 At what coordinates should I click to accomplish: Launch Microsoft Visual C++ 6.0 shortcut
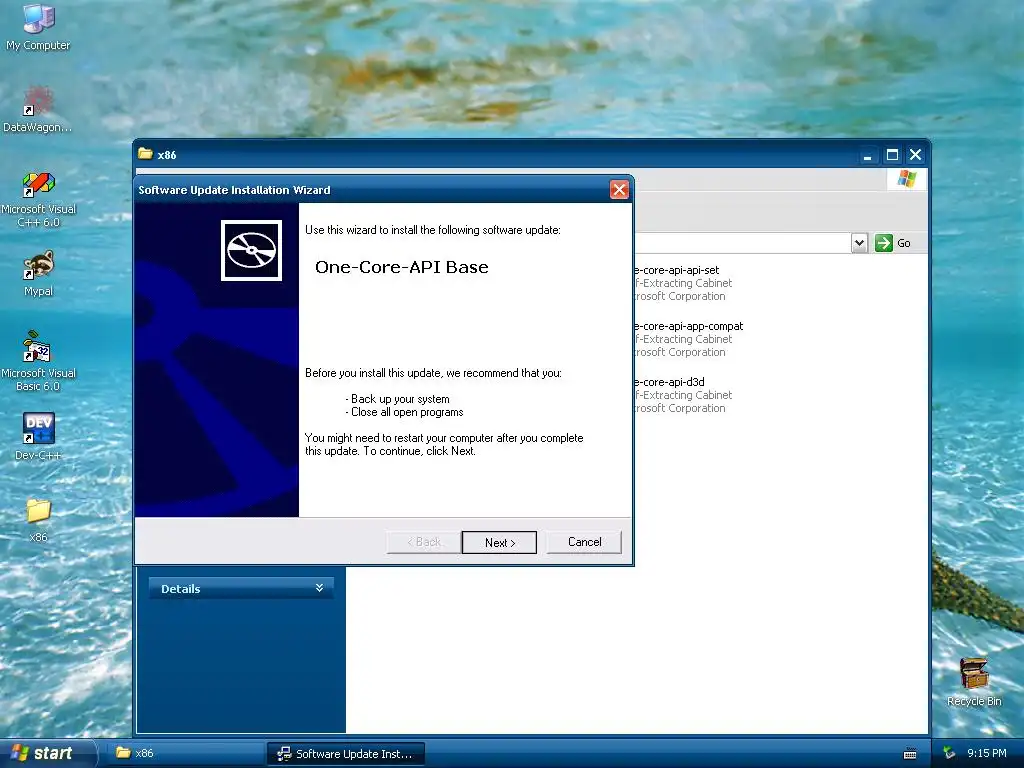tap(39, 199)
